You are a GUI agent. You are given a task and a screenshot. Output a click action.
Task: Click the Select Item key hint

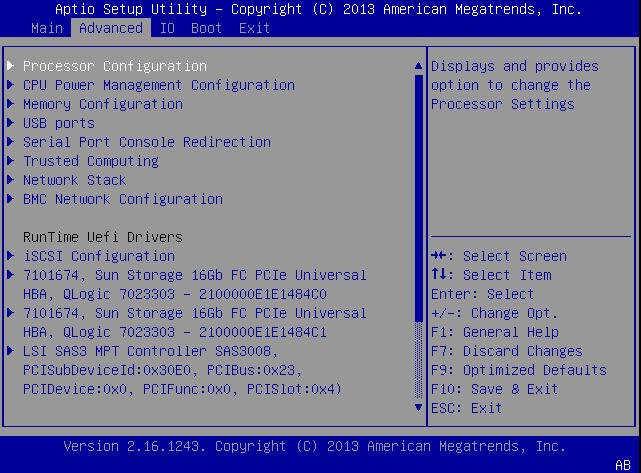[491, 275]
